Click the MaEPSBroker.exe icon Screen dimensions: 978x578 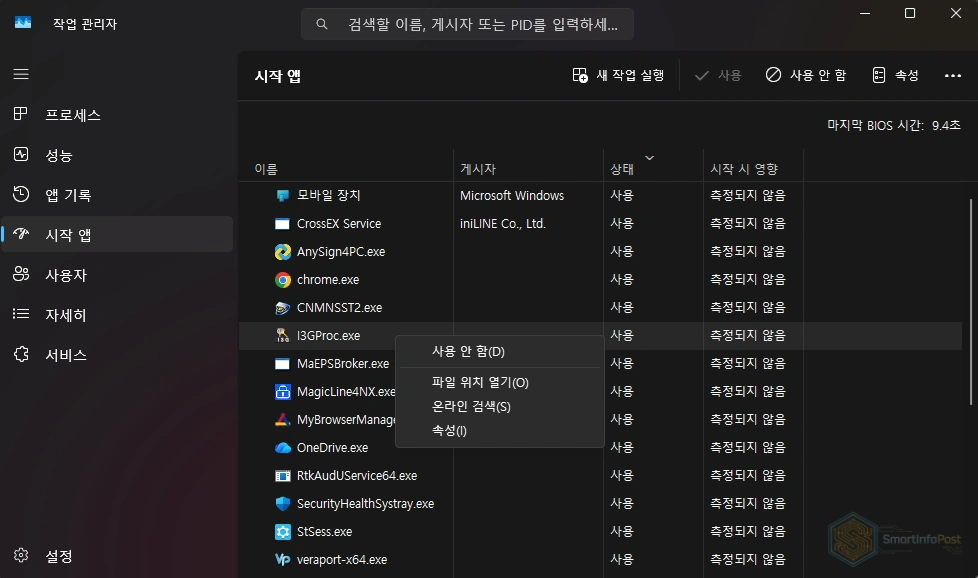[x=283, y=364]
